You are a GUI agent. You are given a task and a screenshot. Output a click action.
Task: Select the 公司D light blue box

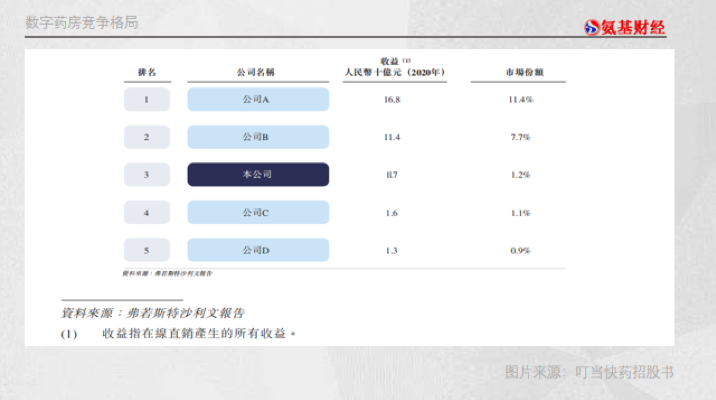[x=258, y=249]
